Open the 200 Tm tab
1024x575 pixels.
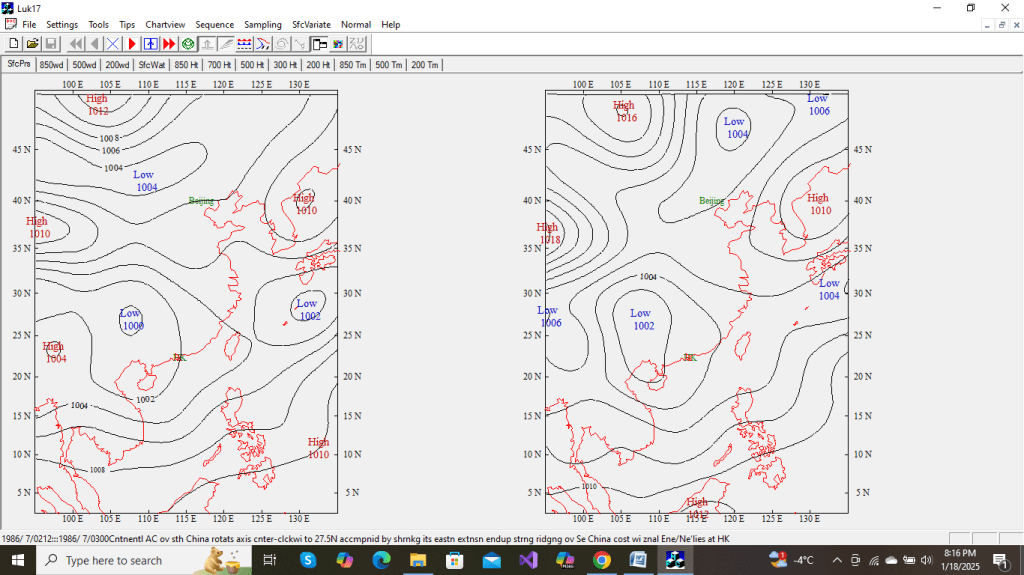424,65
